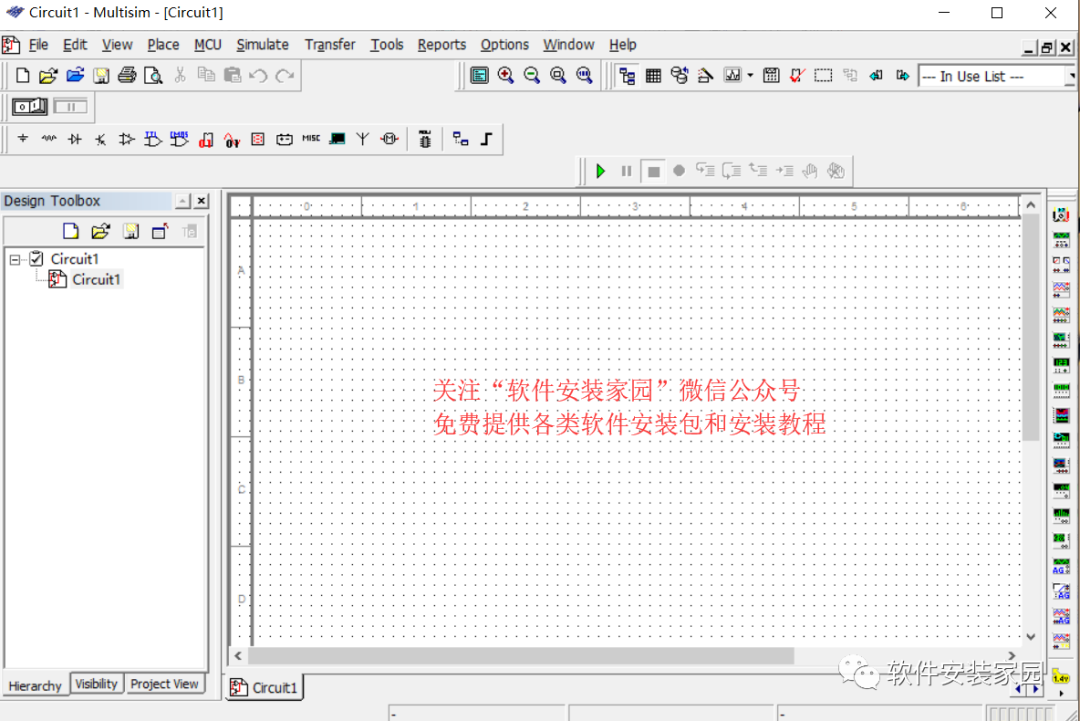Switch to the Hierarchy tab

pyautogui.click(x=35, y=685)
